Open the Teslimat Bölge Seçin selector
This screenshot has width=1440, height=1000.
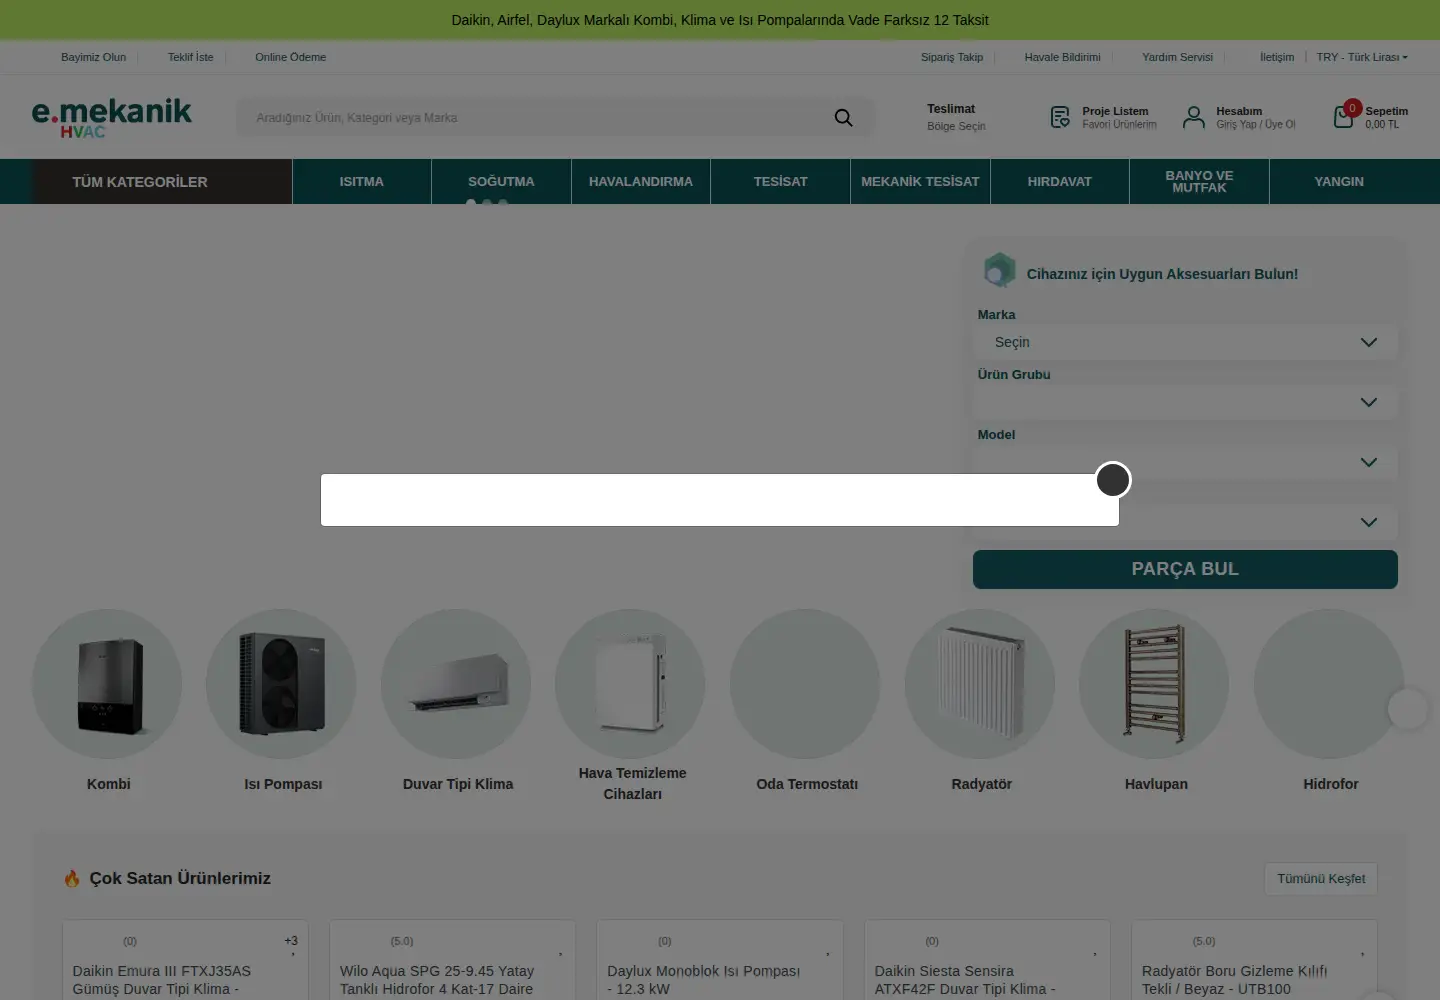click(x=956, y=117)
